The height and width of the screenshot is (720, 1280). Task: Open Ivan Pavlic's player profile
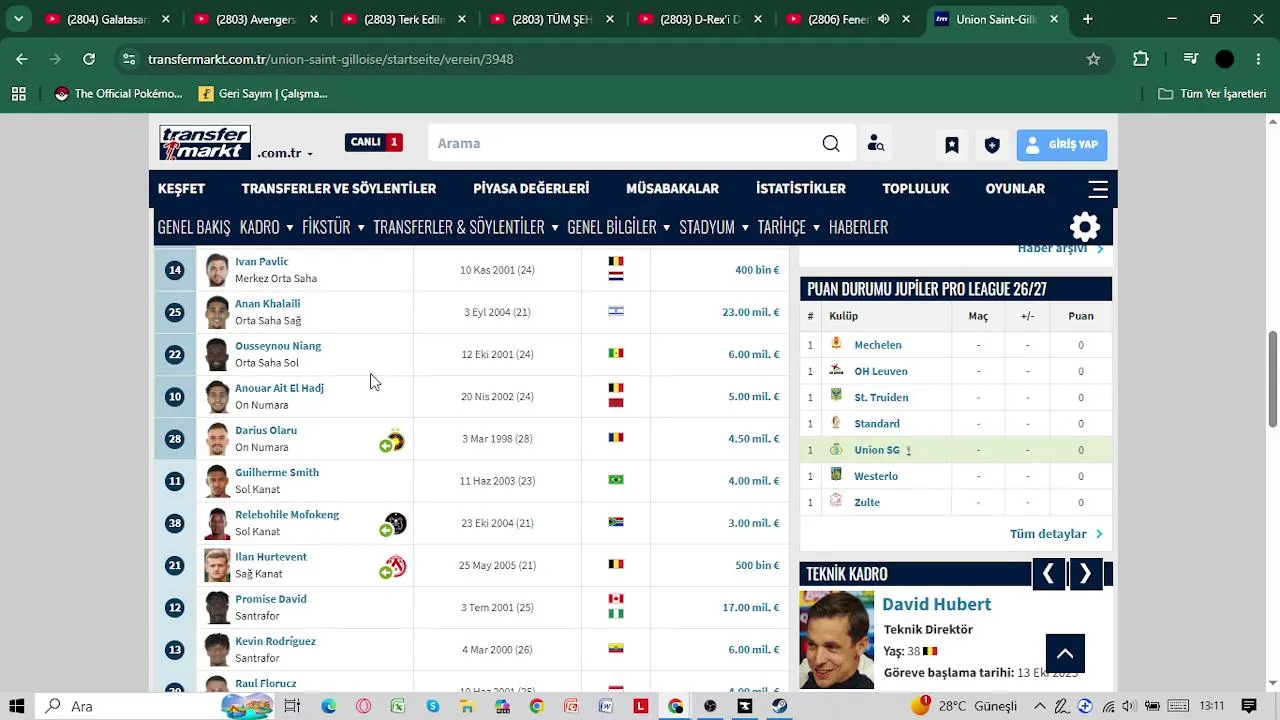261,262
